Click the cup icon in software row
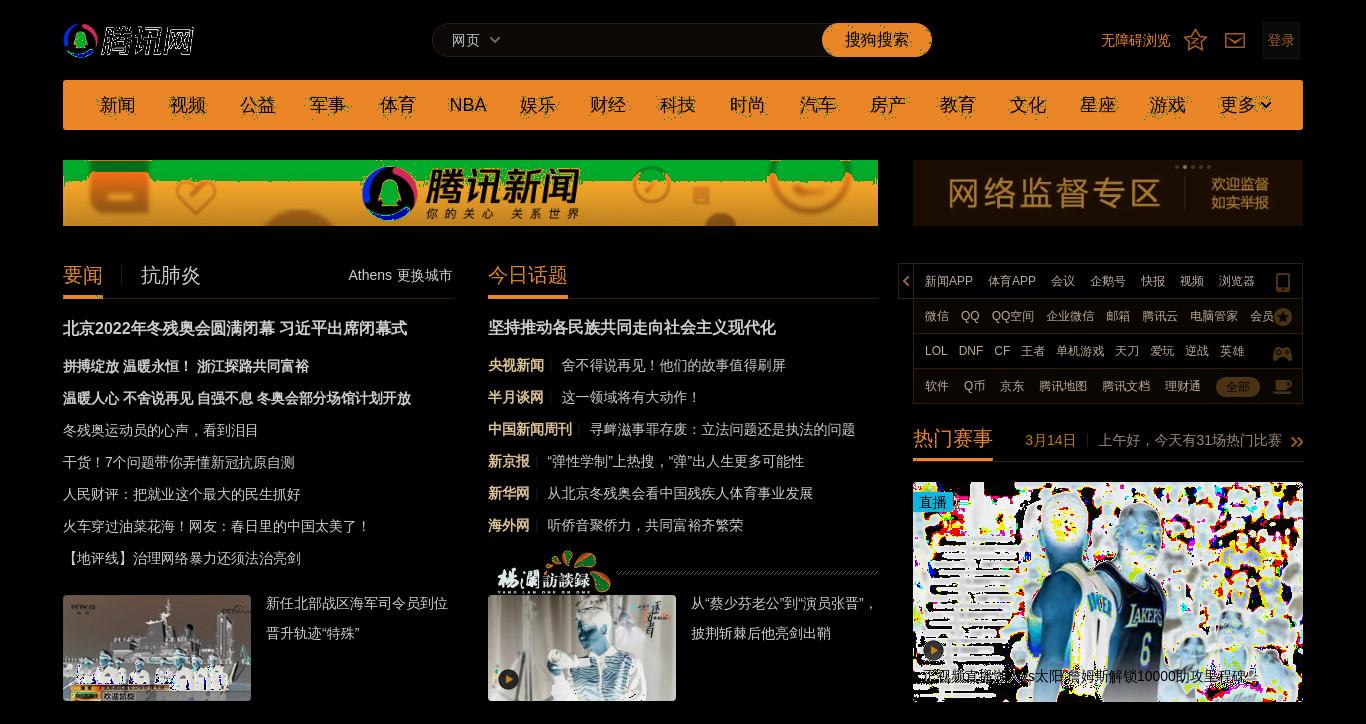 tap(1282, 387)
